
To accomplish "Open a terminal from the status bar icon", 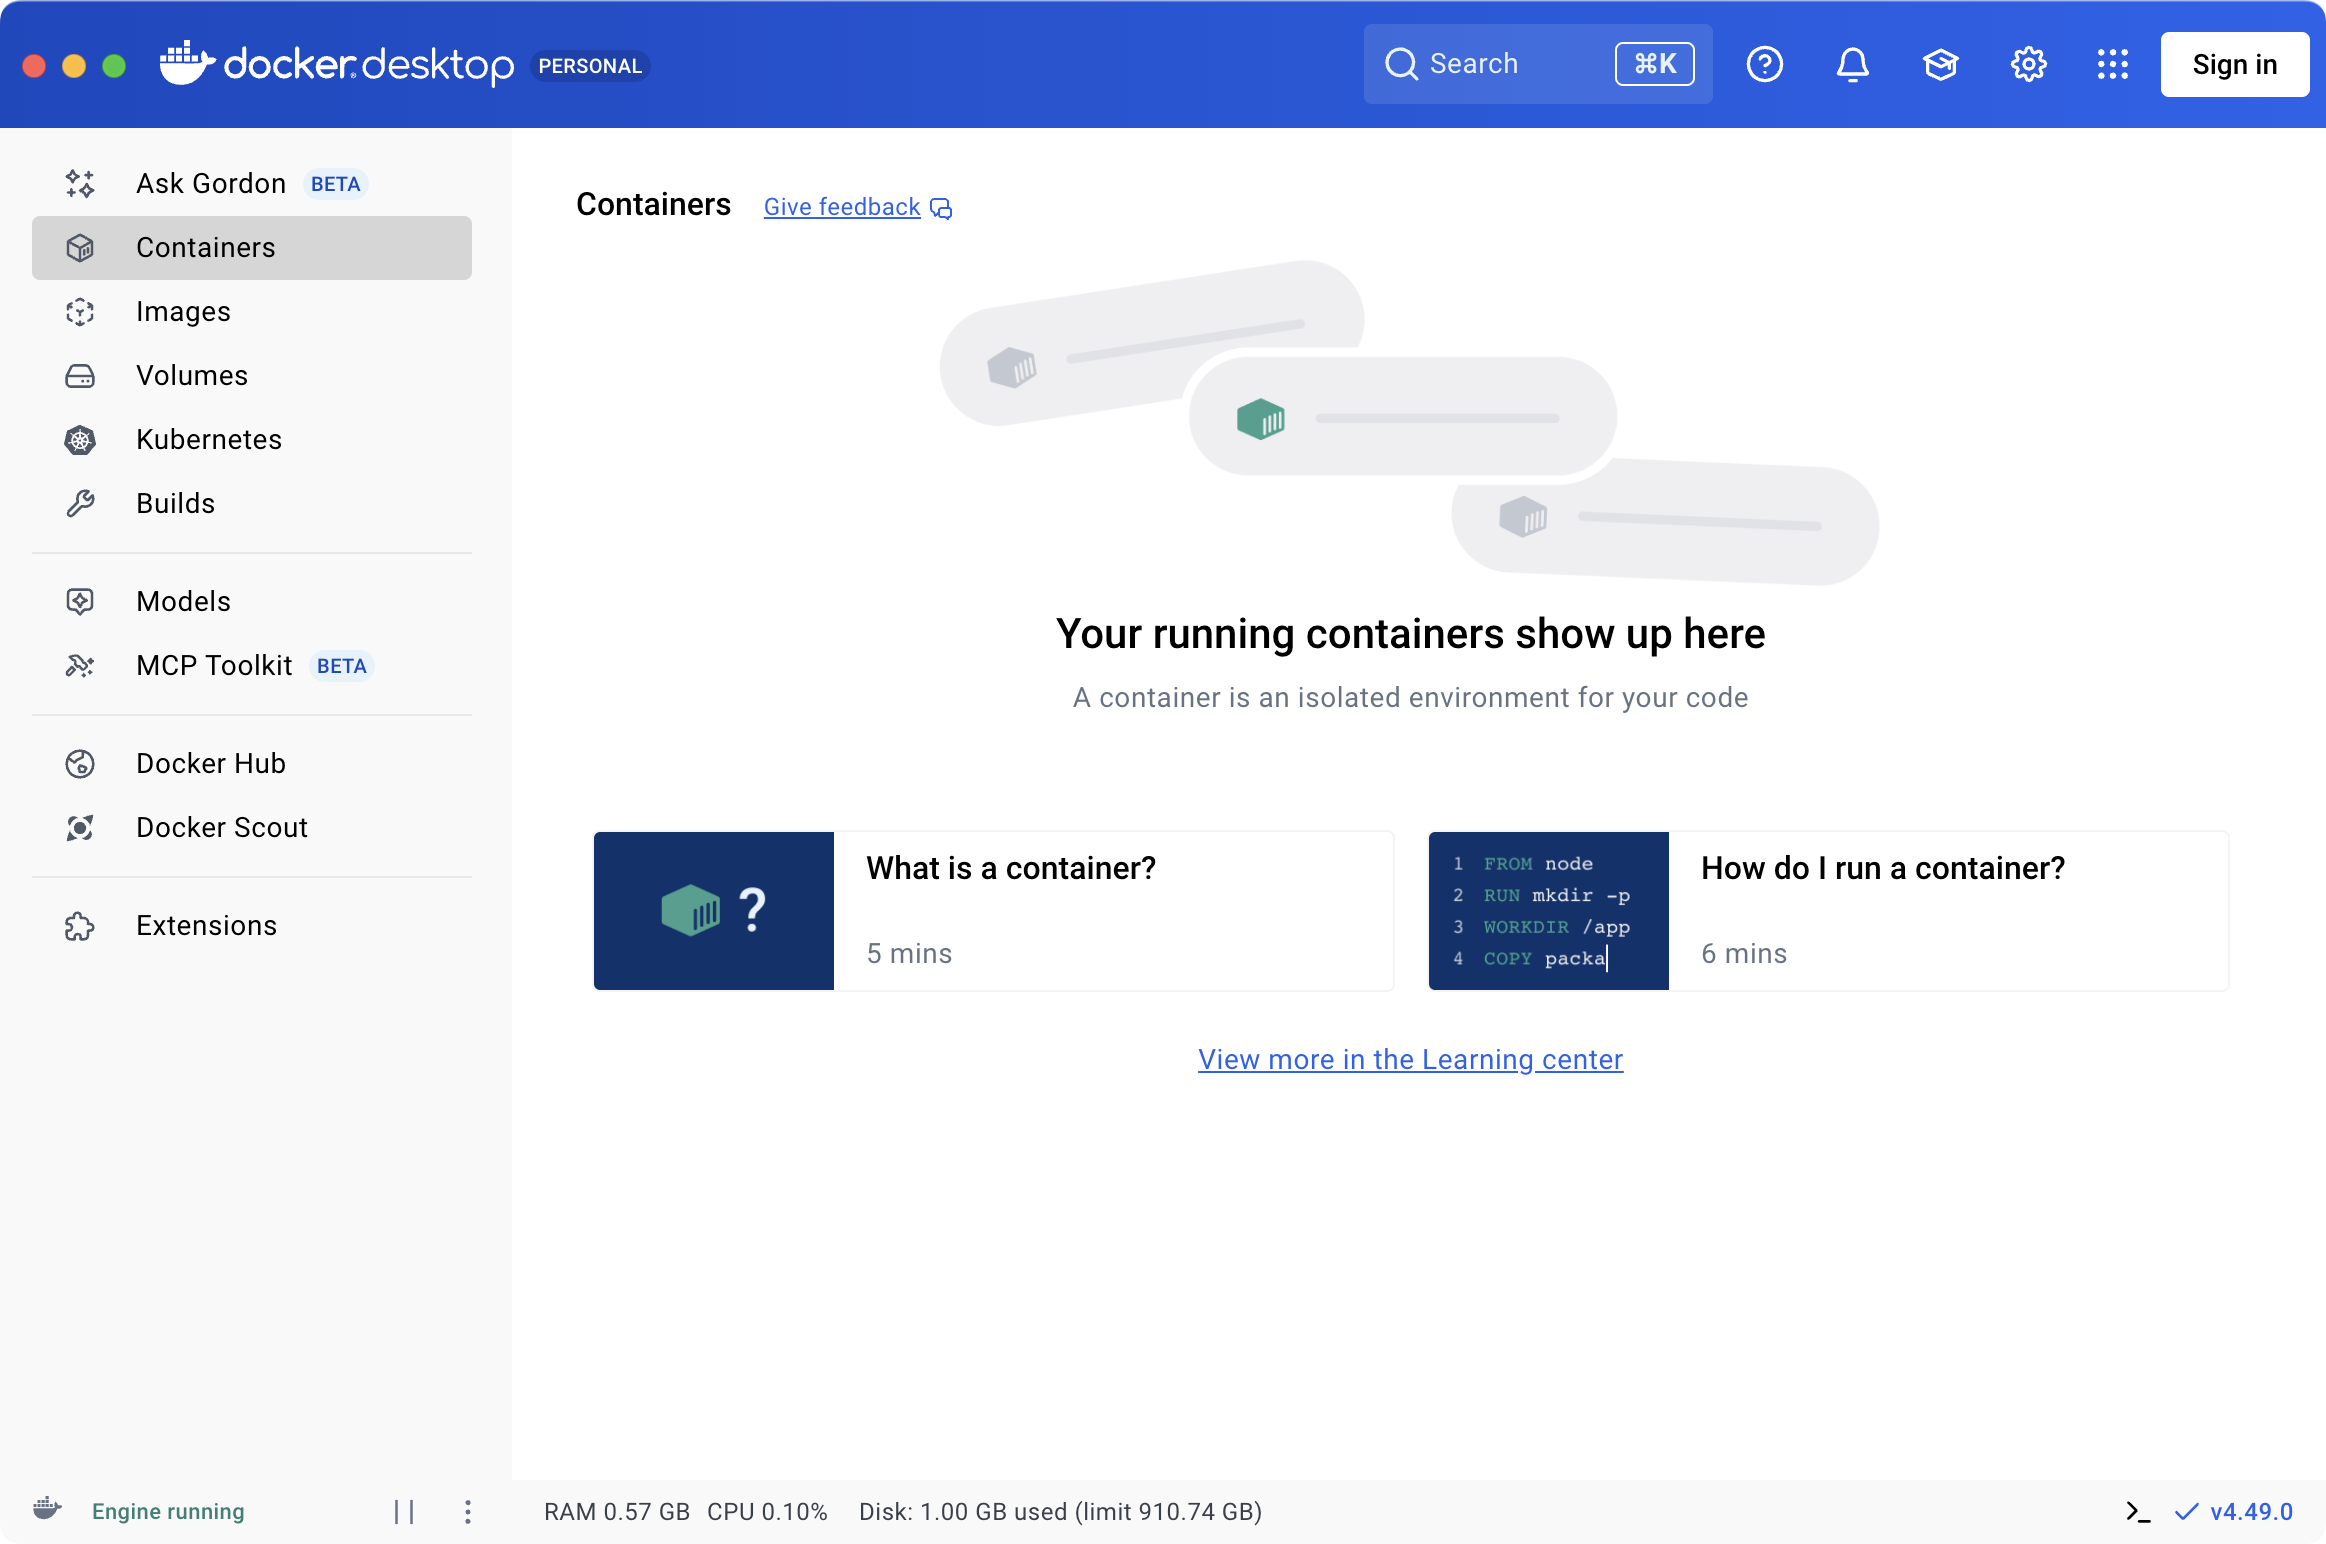I will pos(2139,1512).
